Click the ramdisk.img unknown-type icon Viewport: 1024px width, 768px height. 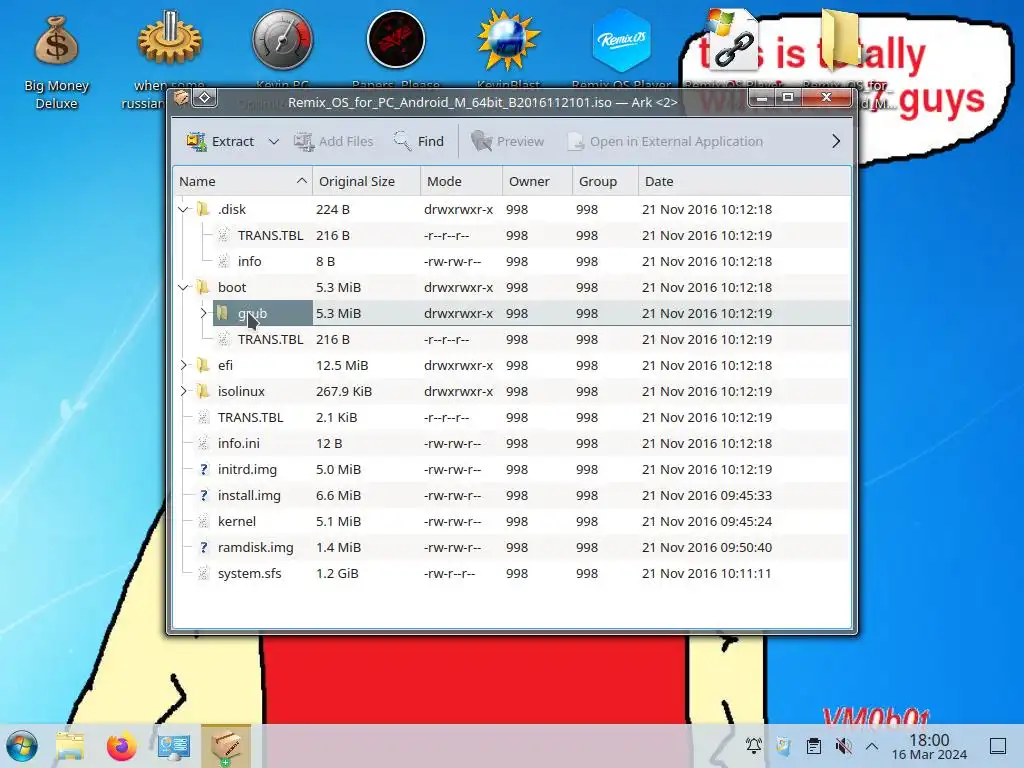pyautogui.click(x=204, y=547)
